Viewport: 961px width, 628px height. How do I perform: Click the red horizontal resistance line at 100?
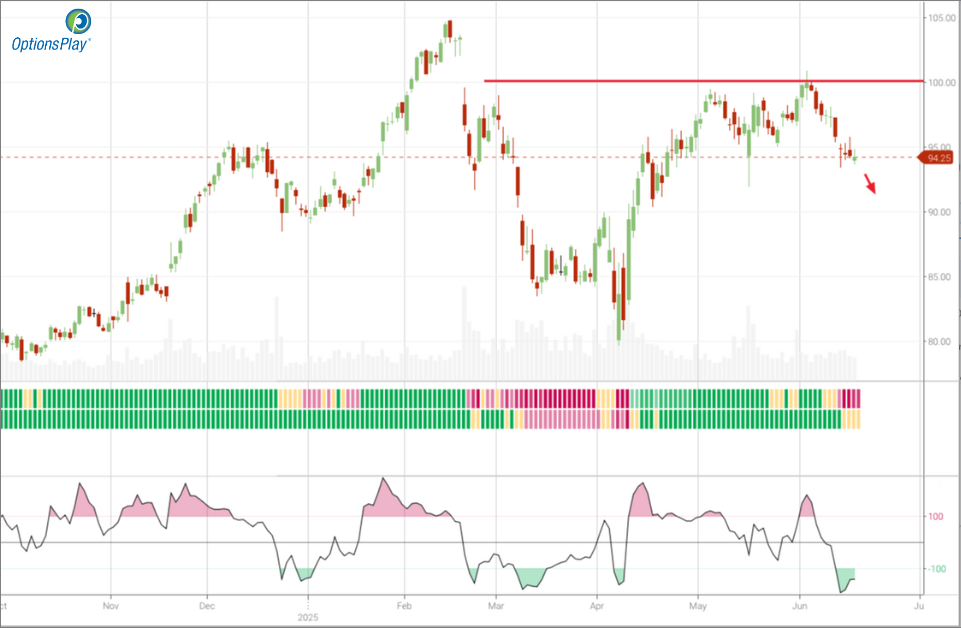704,81
